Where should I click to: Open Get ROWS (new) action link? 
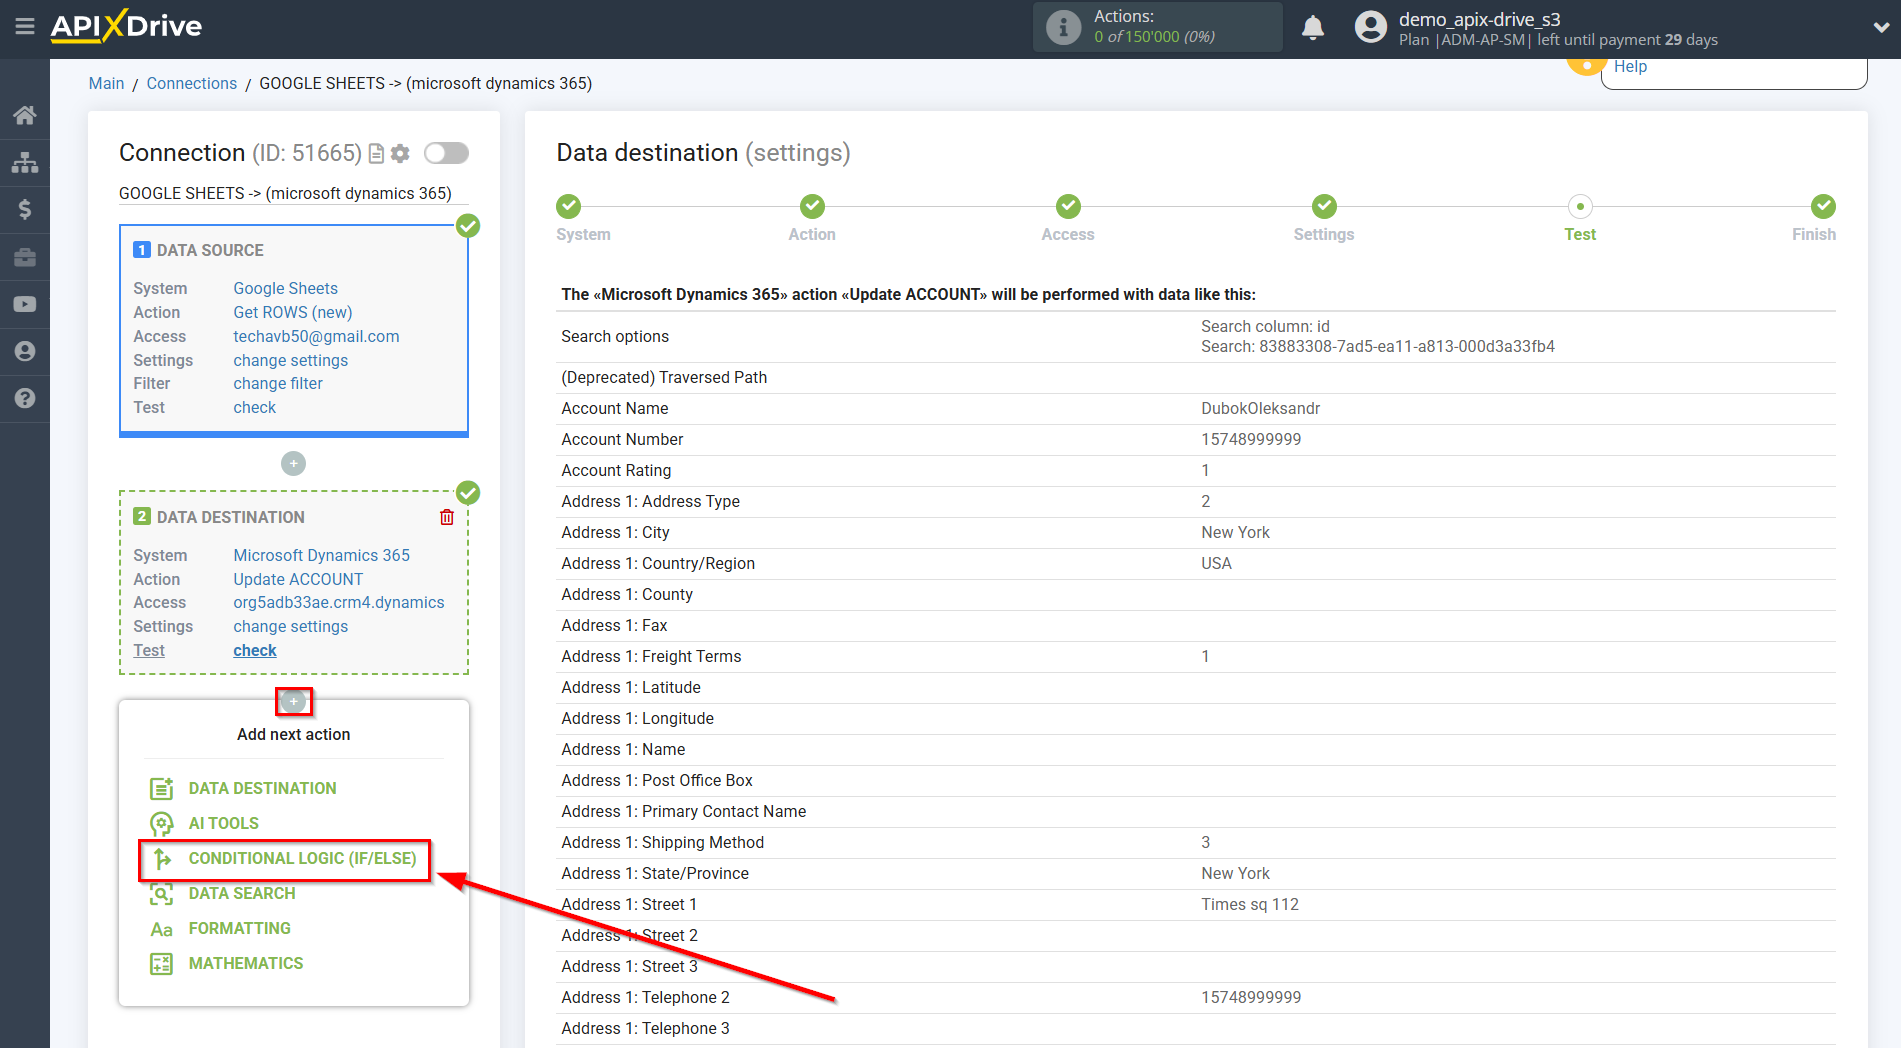292,312
